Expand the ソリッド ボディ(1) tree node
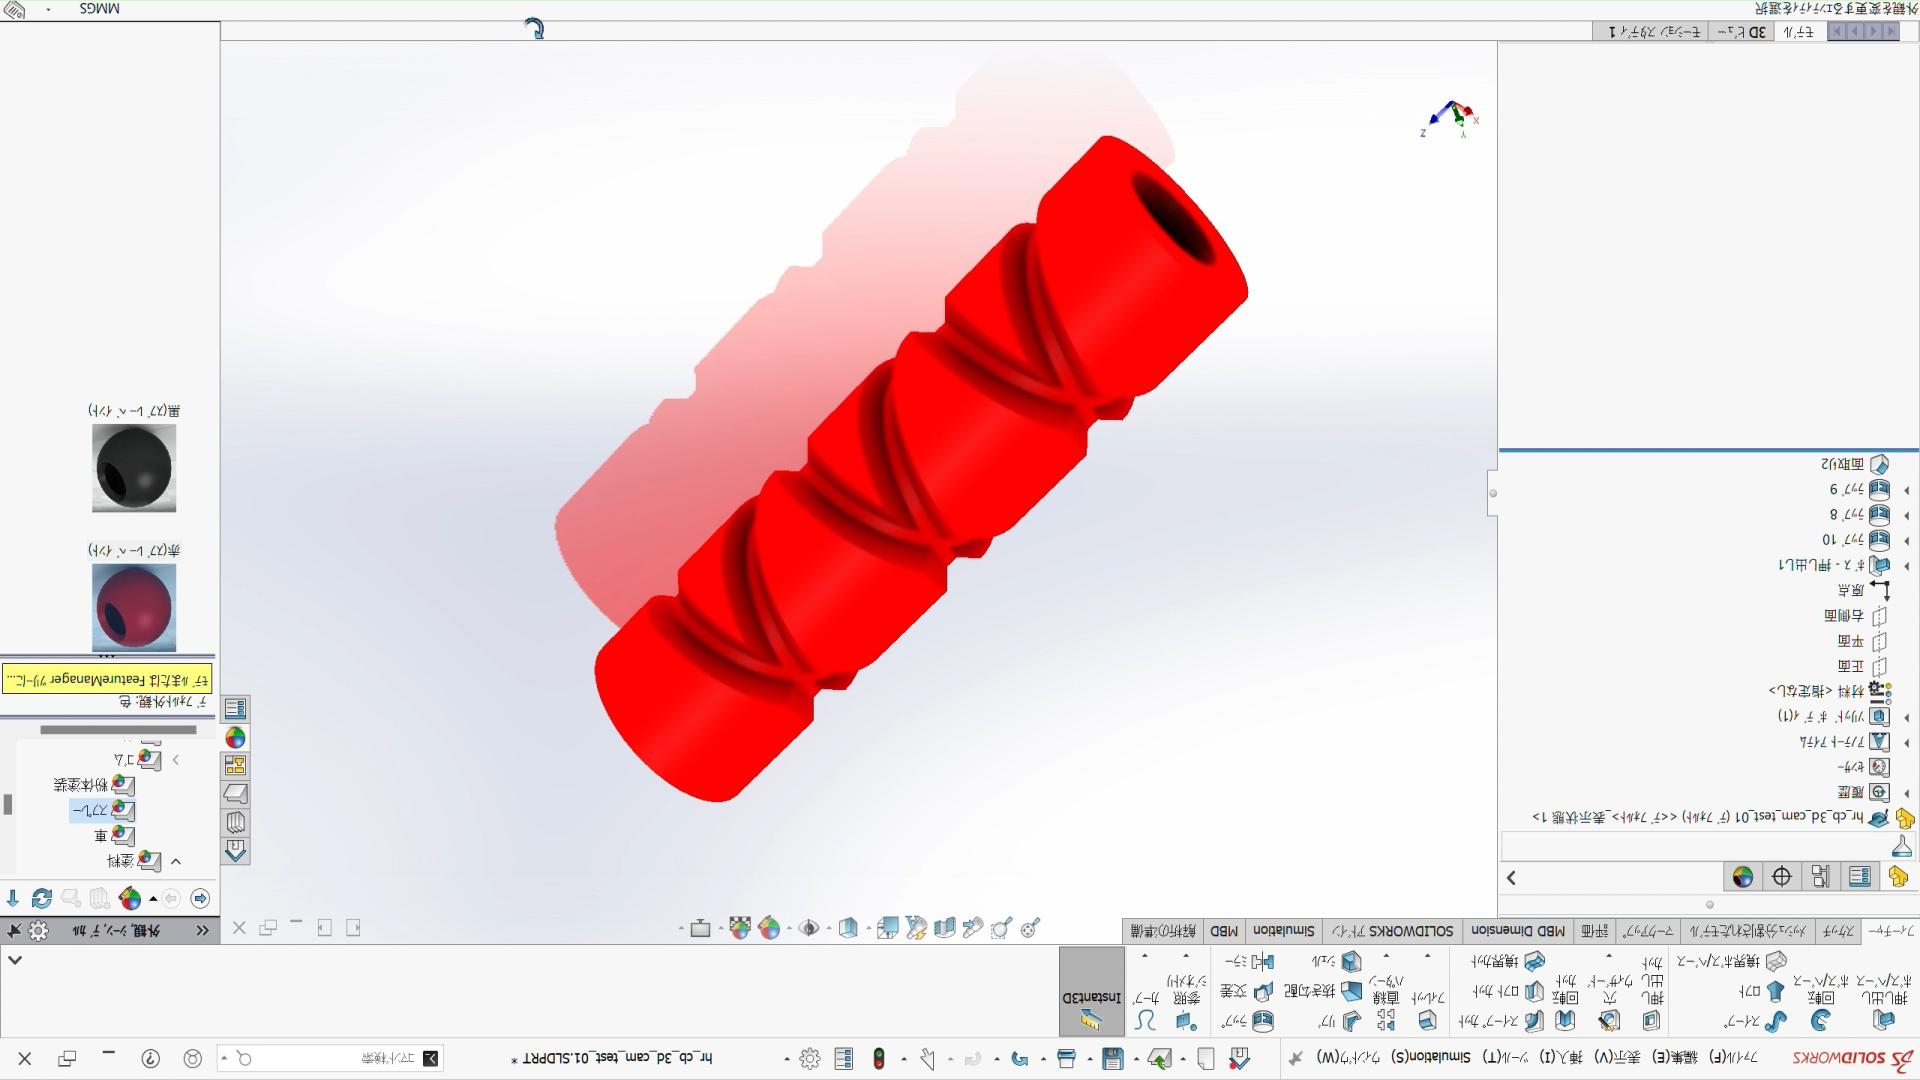This screenshot has width=1920, height=1080. (x=1907, y=717)
